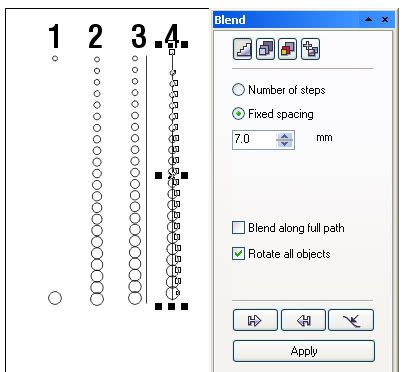
Task: Collapse the Blend docker with arrow
Action: click(368, 19)
